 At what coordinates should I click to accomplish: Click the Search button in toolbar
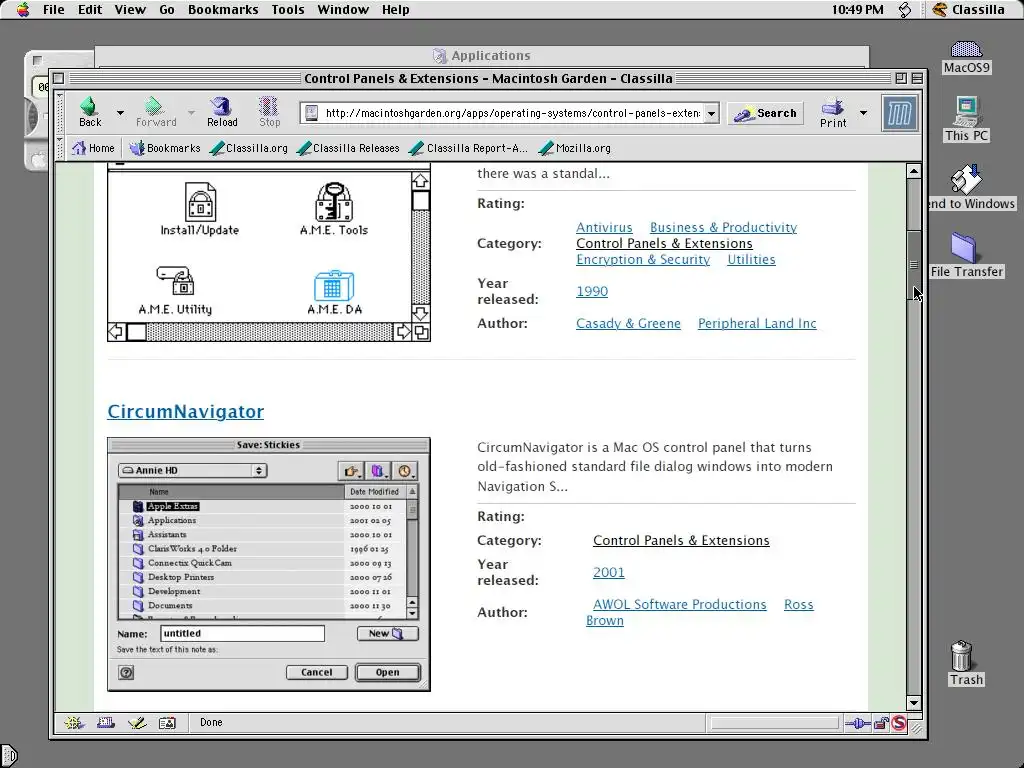pyautogui.click(x=765, y=114)
